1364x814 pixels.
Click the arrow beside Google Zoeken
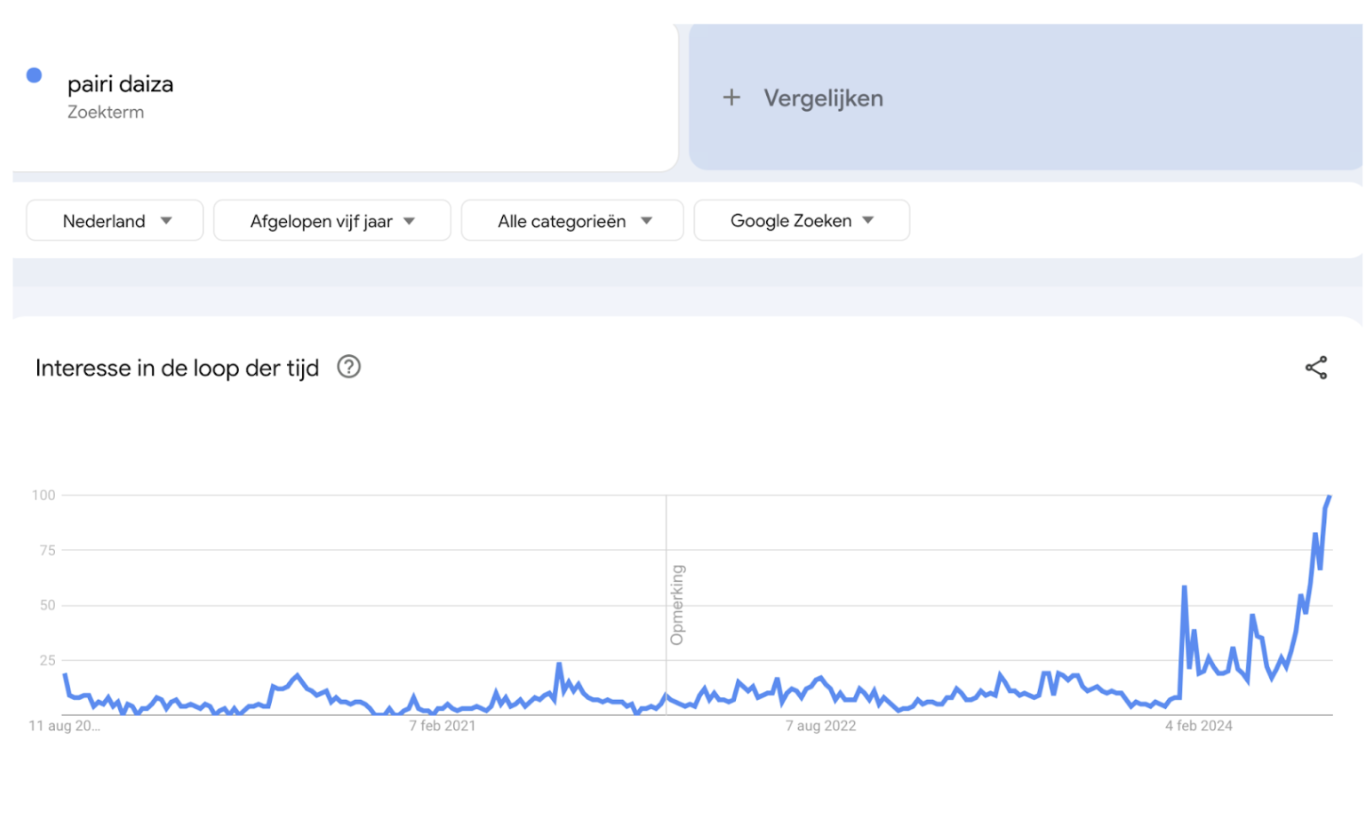(868, 221)
